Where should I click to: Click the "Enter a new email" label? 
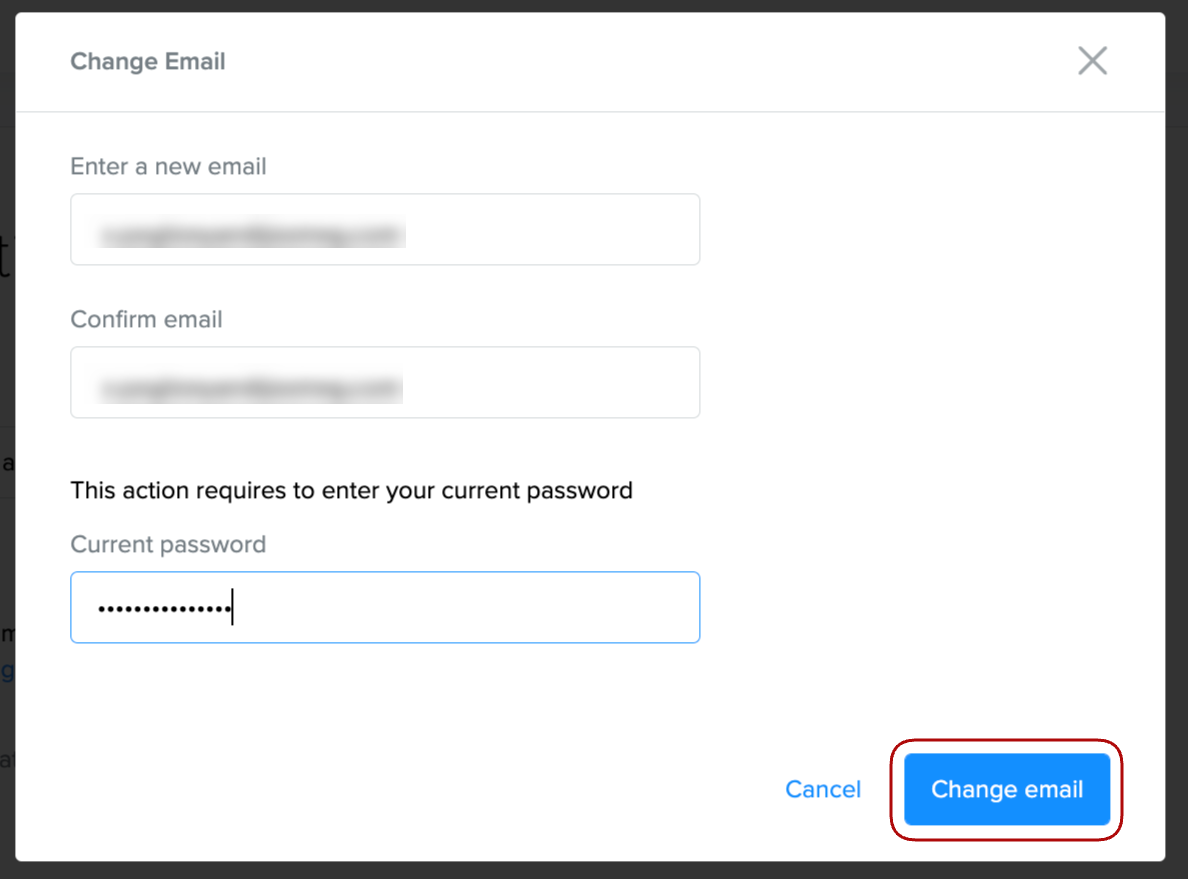pyautogui.click(x=168, y=166)
